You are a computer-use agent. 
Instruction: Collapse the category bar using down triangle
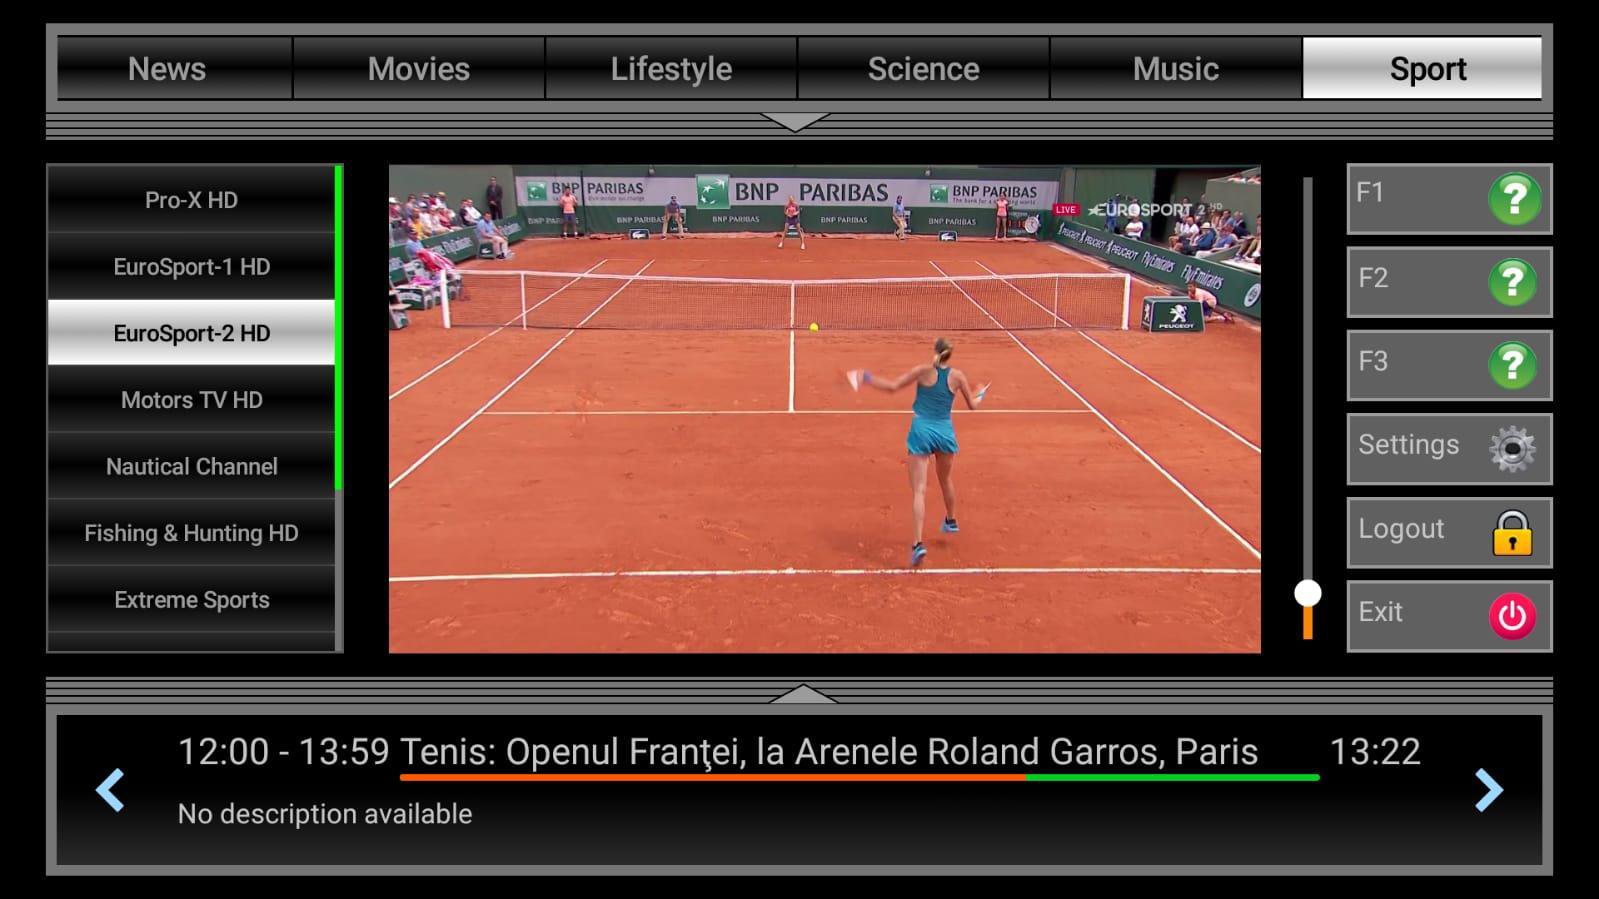click(795, 122)
